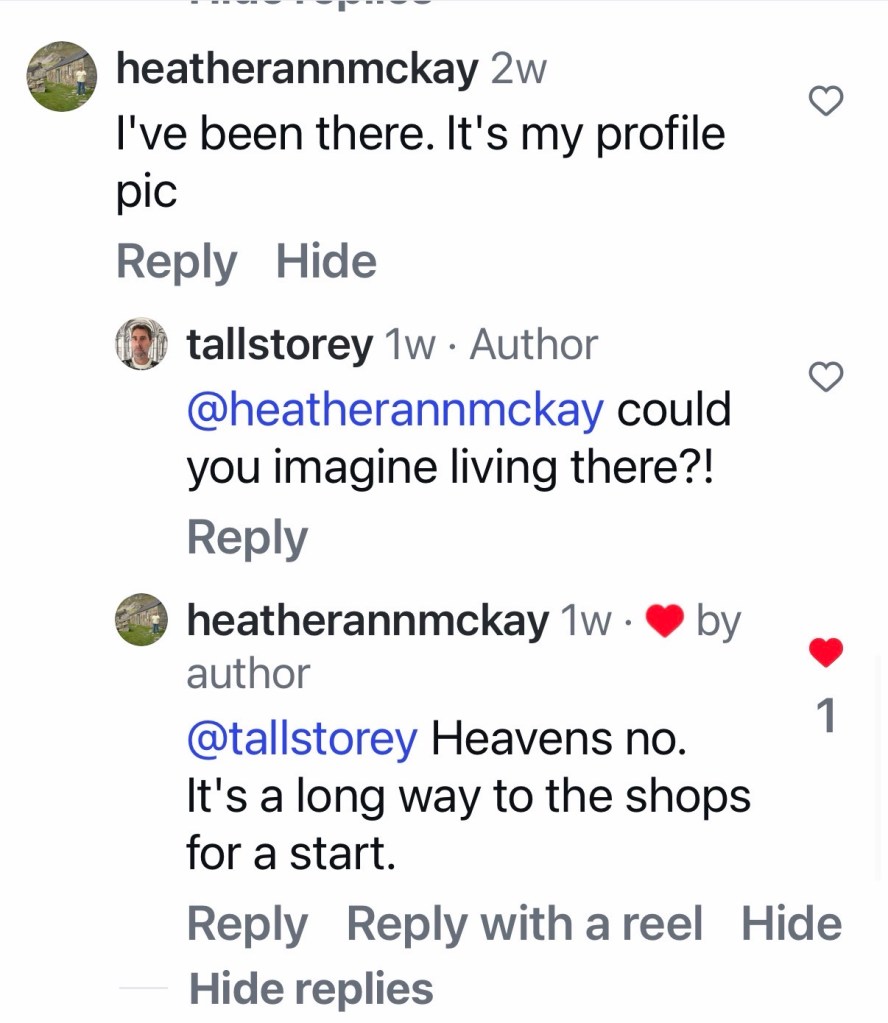Like heatherannmckay's "I've been there" comment
888x1023 pixels.
click(825, 100)
